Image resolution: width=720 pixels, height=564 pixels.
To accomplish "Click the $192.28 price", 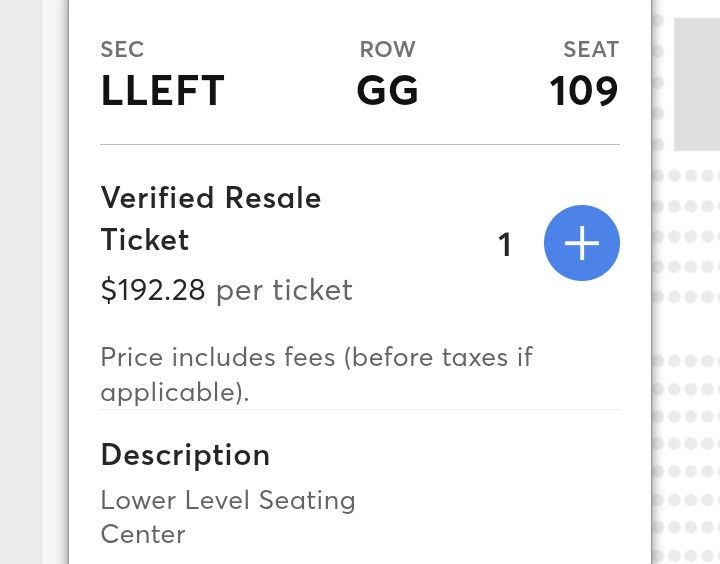I will tap(153, 290).
